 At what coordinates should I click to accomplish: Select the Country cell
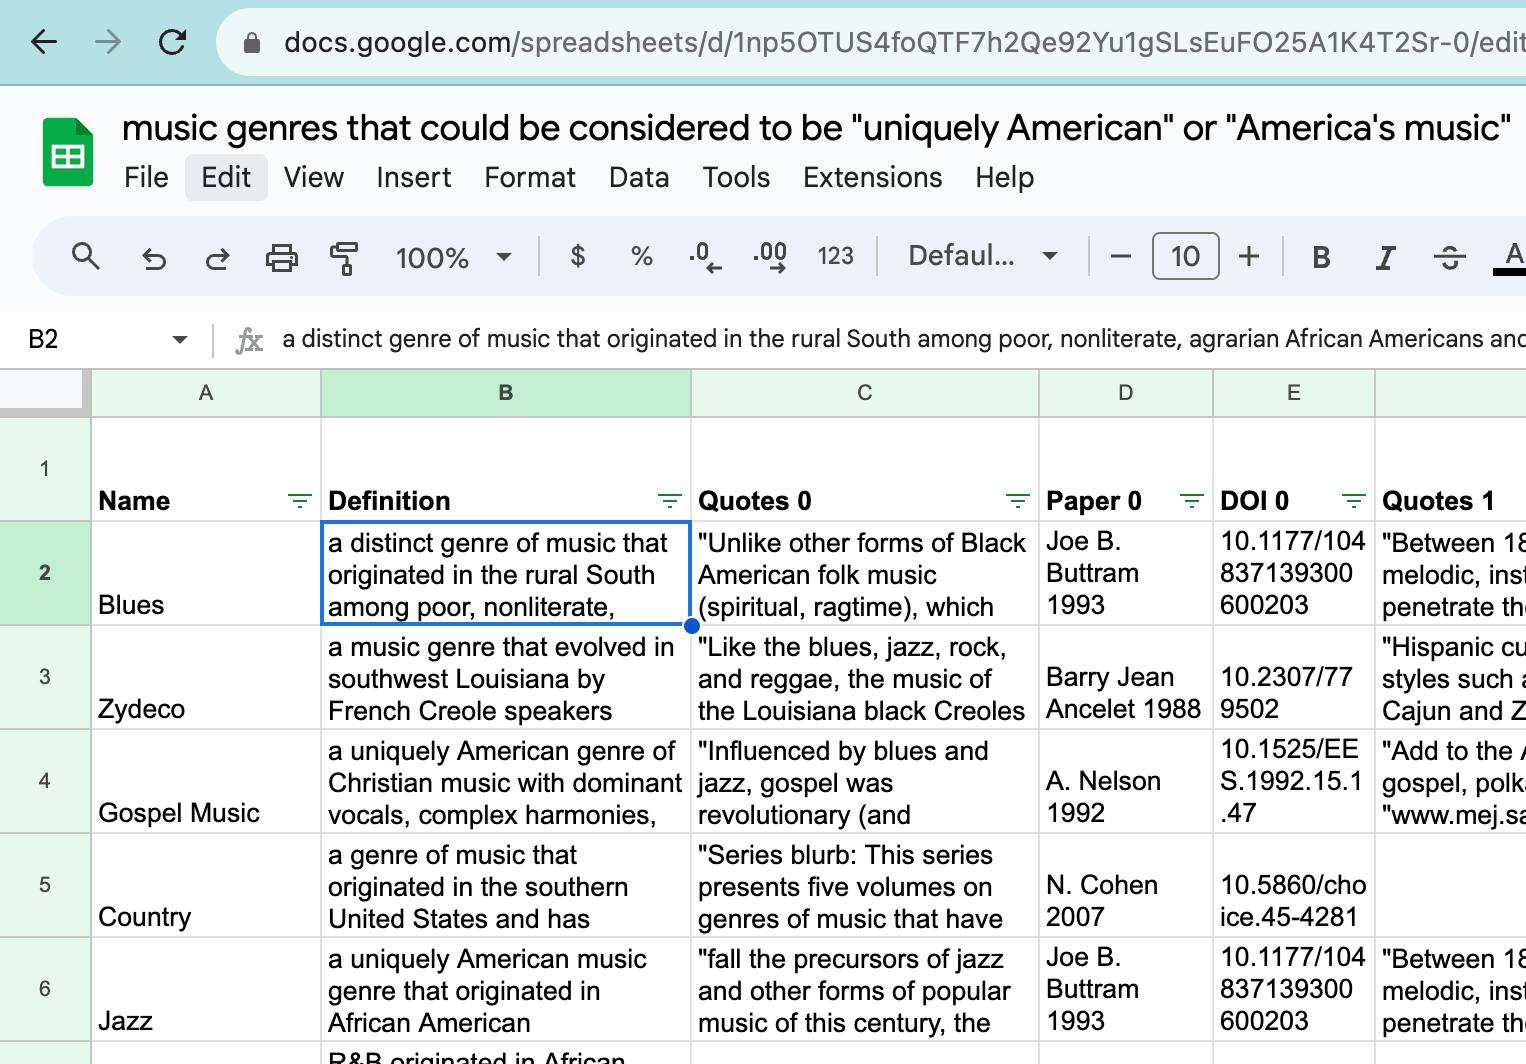(206, 885)
